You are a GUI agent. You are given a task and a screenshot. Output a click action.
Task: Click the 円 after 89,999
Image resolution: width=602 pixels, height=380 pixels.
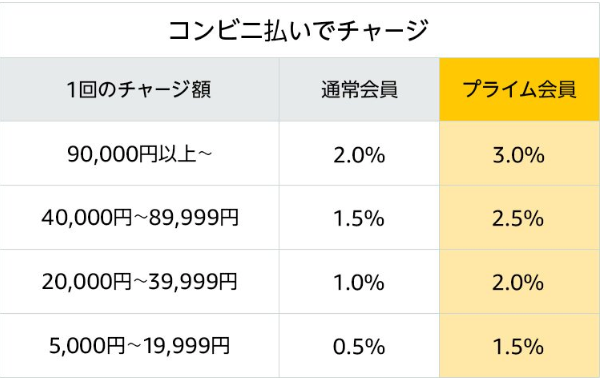click(x=229, y=218)
